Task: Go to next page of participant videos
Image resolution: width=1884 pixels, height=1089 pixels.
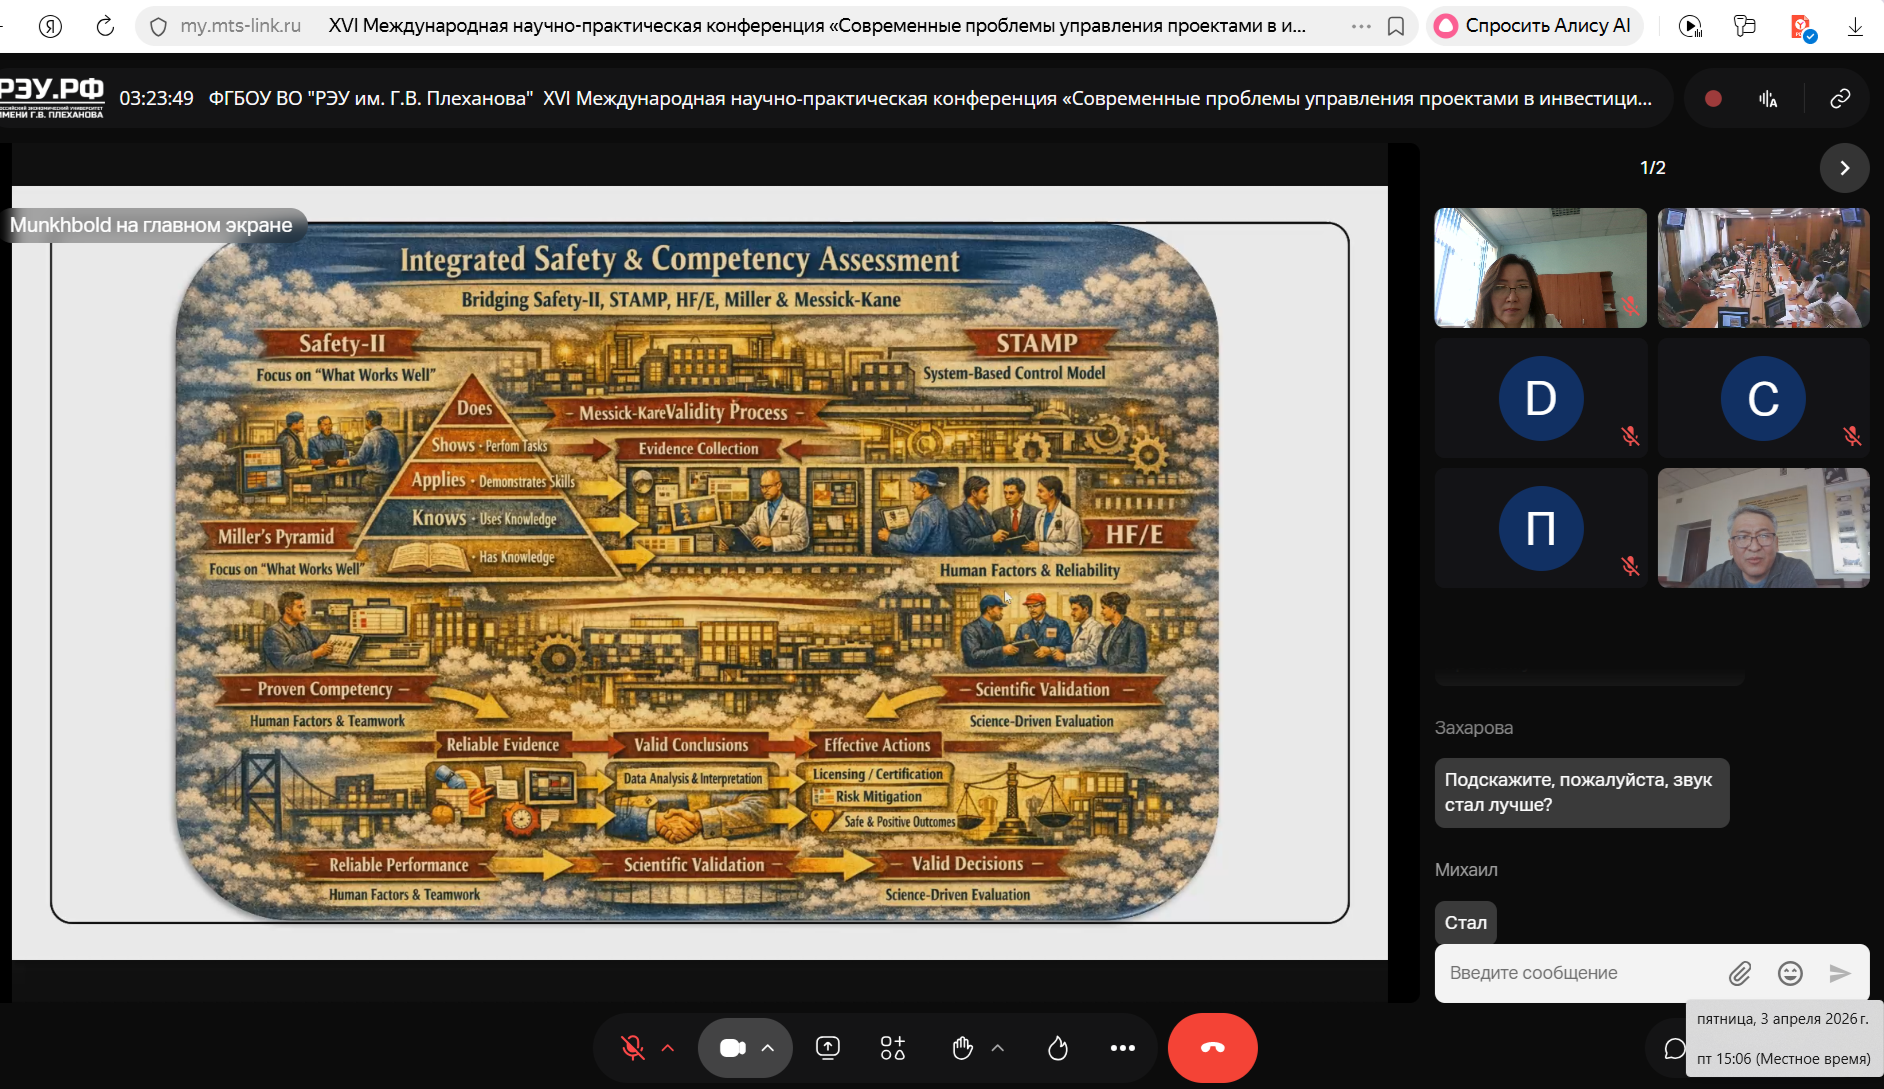Action: point(1844,168)
